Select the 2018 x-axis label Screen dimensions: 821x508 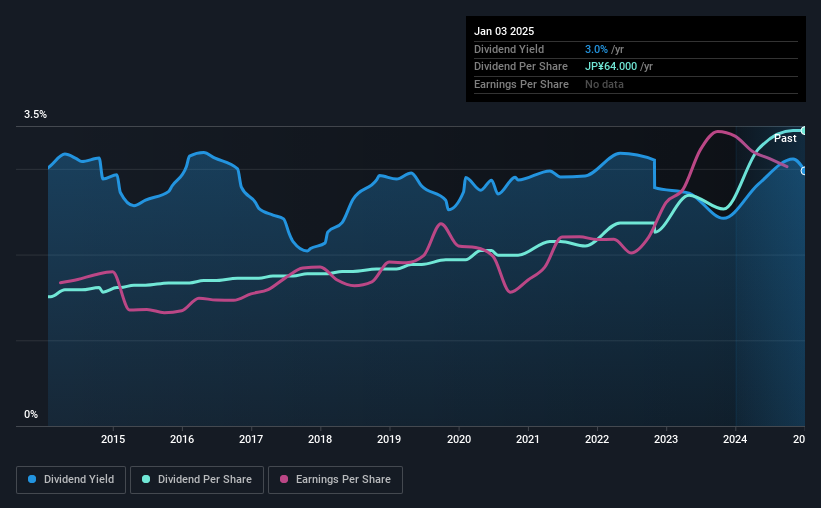pyautogui.click(x=320, y=439)
